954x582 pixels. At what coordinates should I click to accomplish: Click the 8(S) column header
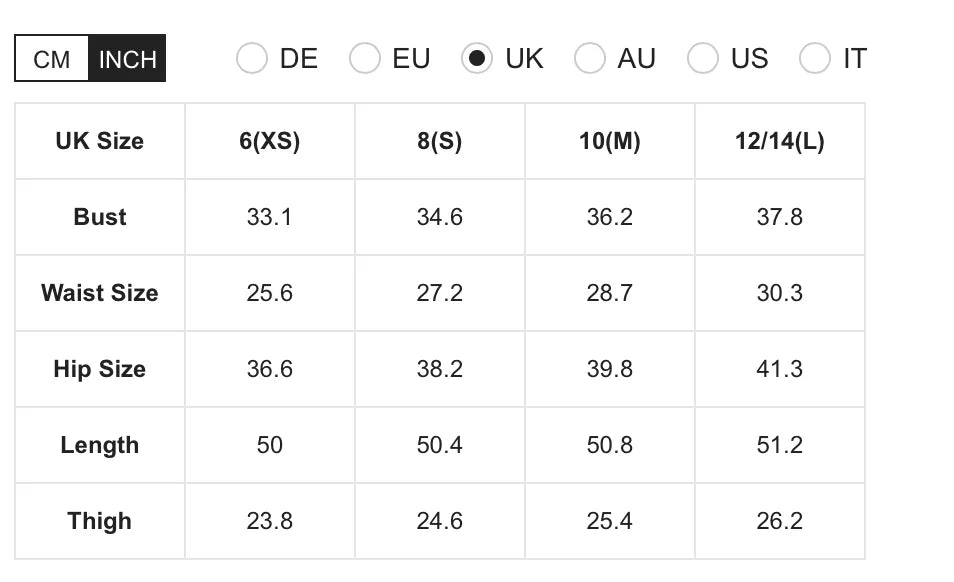[440, 141]
